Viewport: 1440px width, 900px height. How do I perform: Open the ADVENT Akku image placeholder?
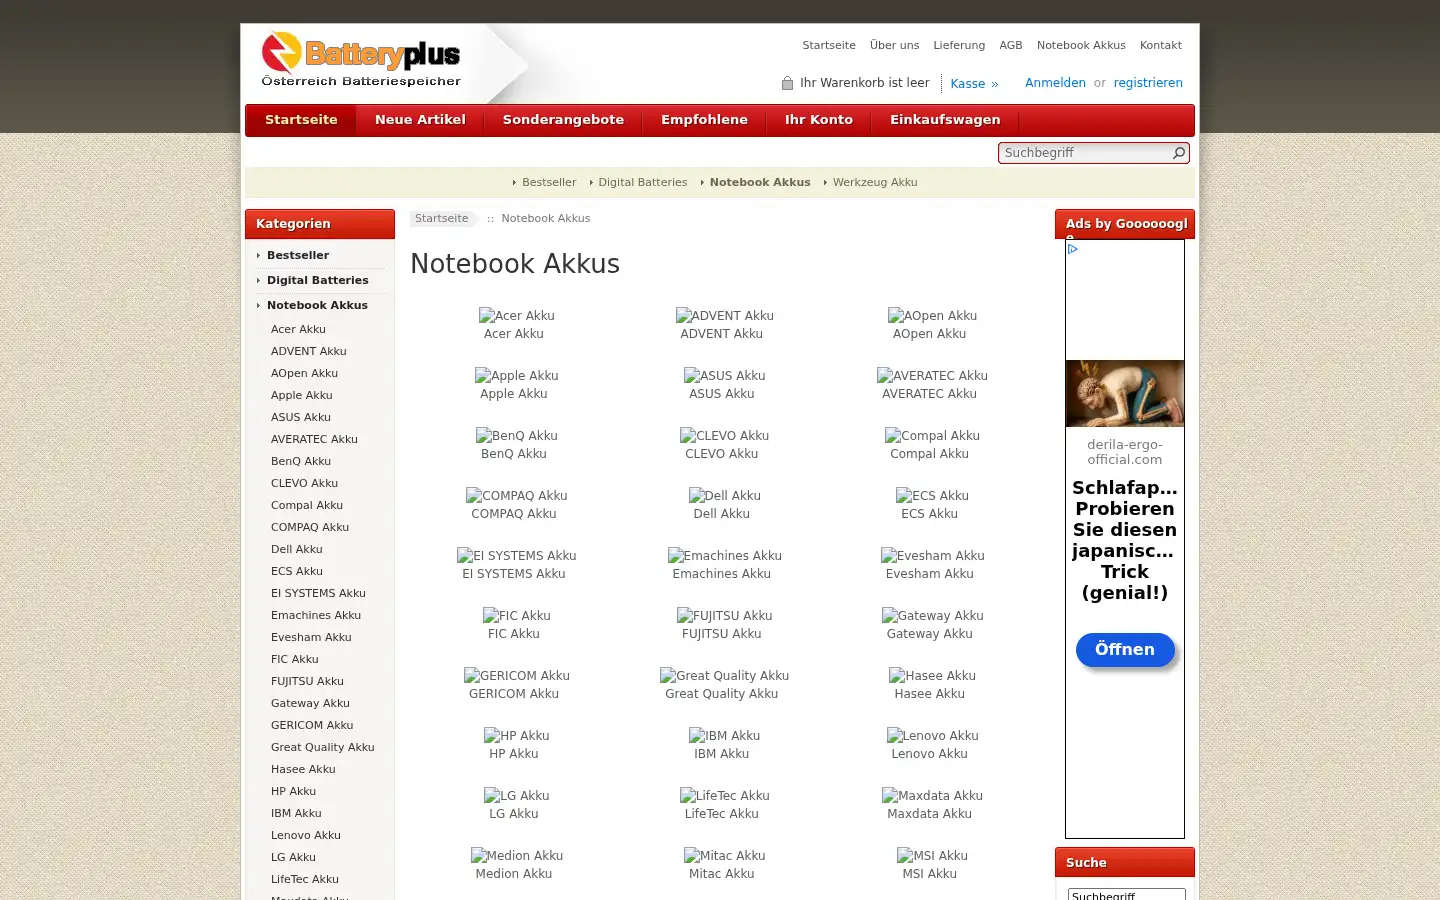725,316
